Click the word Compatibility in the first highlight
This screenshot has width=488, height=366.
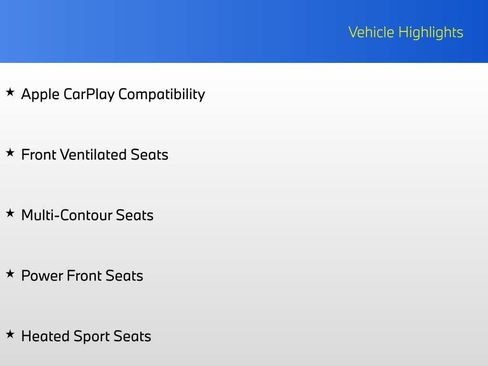coord(162,94)
